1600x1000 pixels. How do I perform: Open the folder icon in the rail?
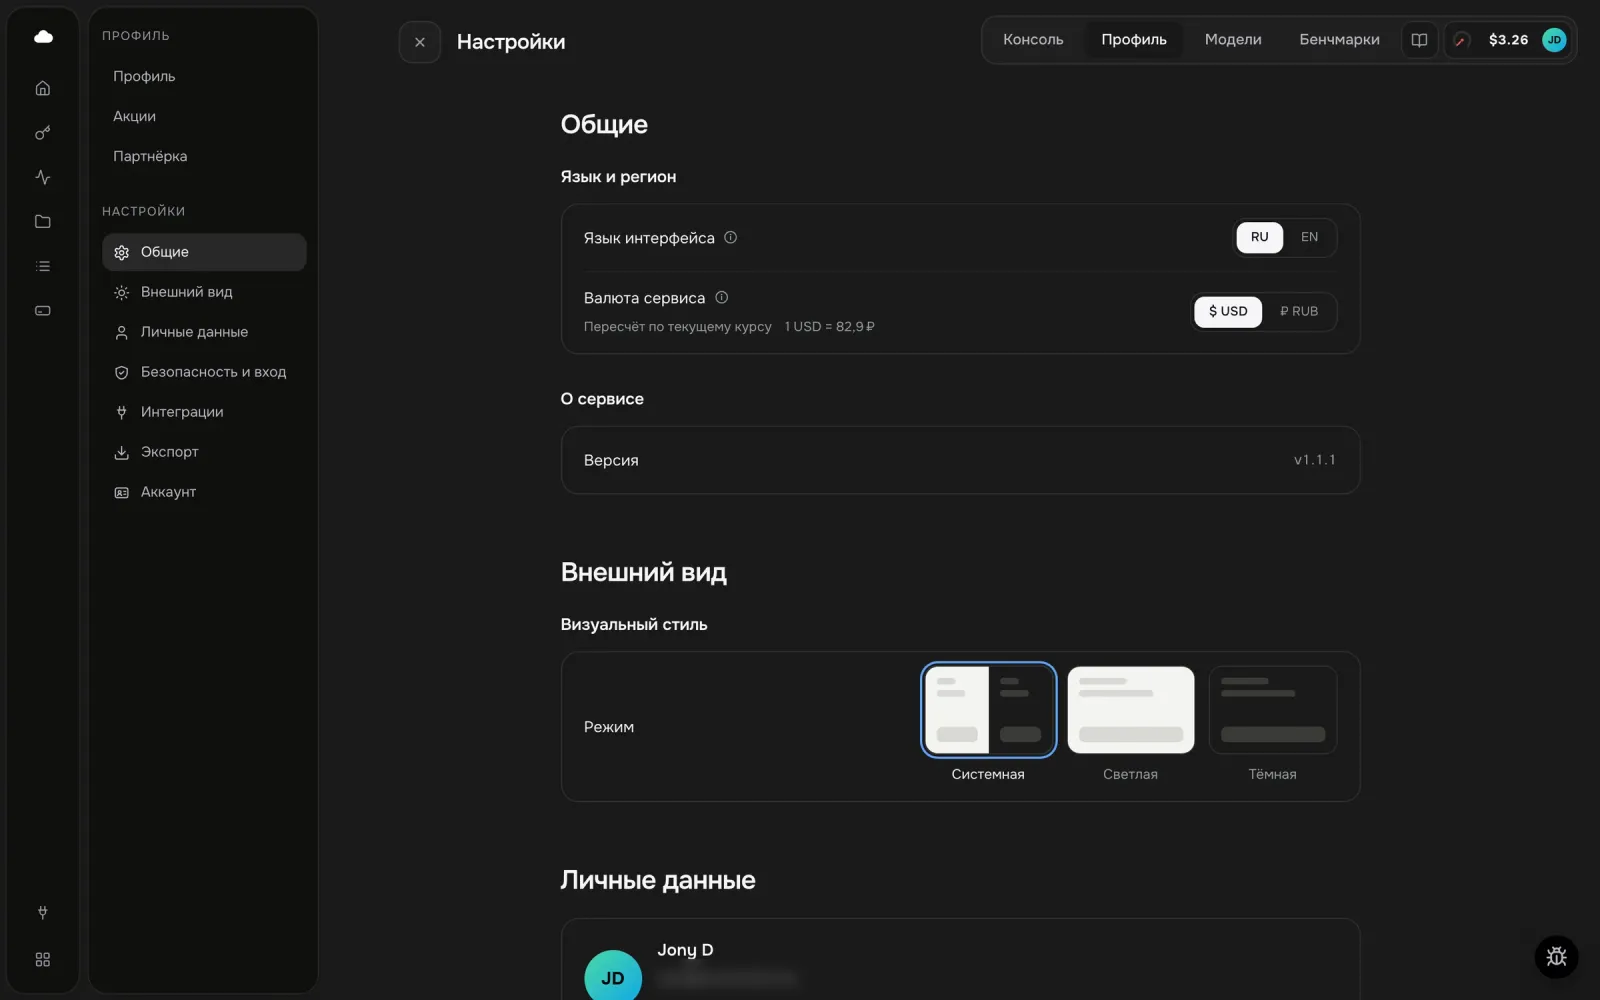point(43,222)
